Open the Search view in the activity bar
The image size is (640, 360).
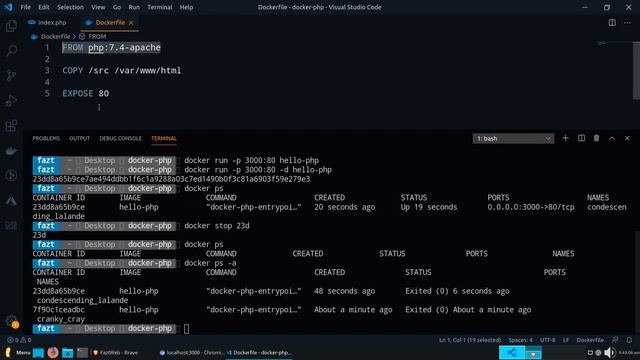click(x=11, y=51)
